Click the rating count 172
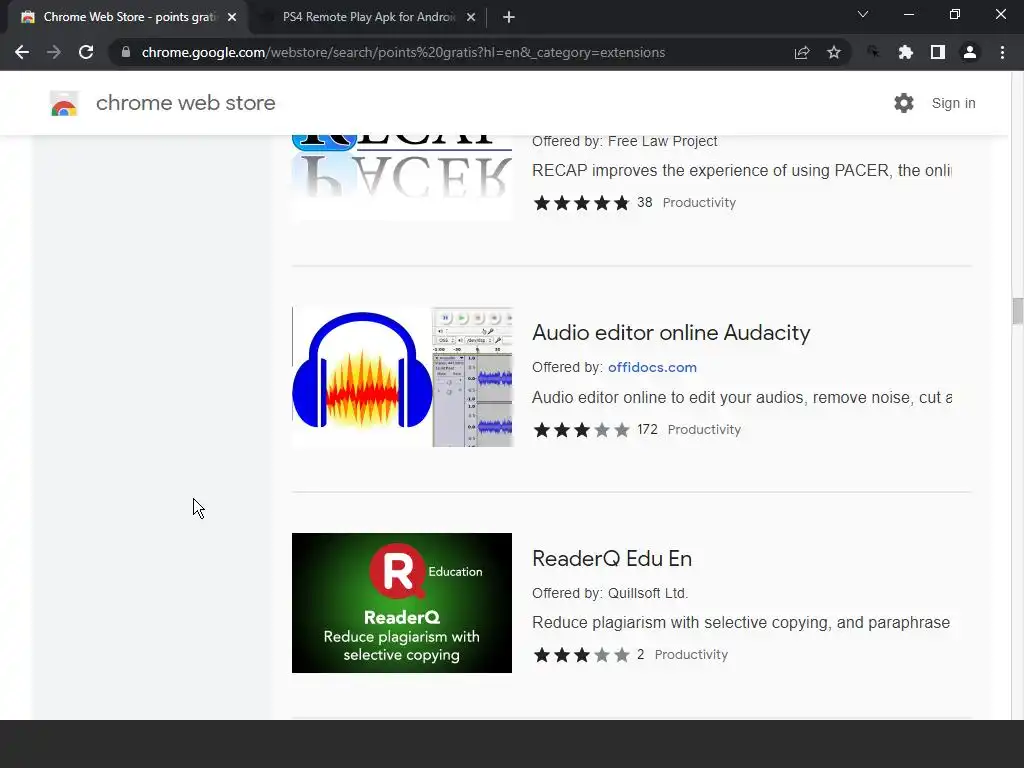Screen dimensions: 1024x768 tap(647, 429)
